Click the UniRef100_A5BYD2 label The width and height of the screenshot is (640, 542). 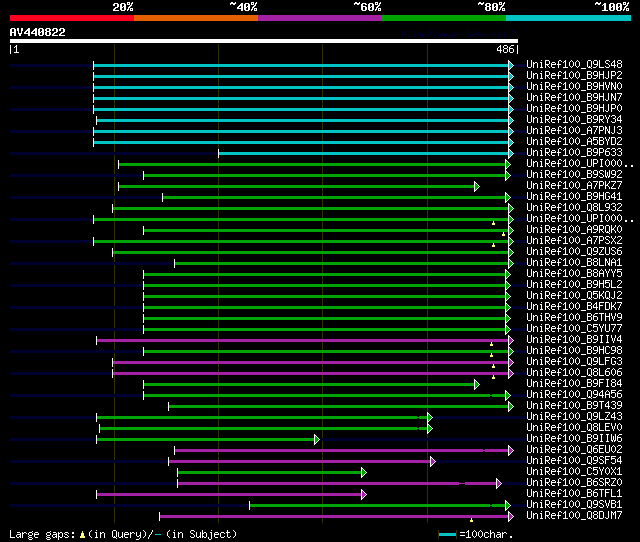pyautogui.click(x=574, y=141)
